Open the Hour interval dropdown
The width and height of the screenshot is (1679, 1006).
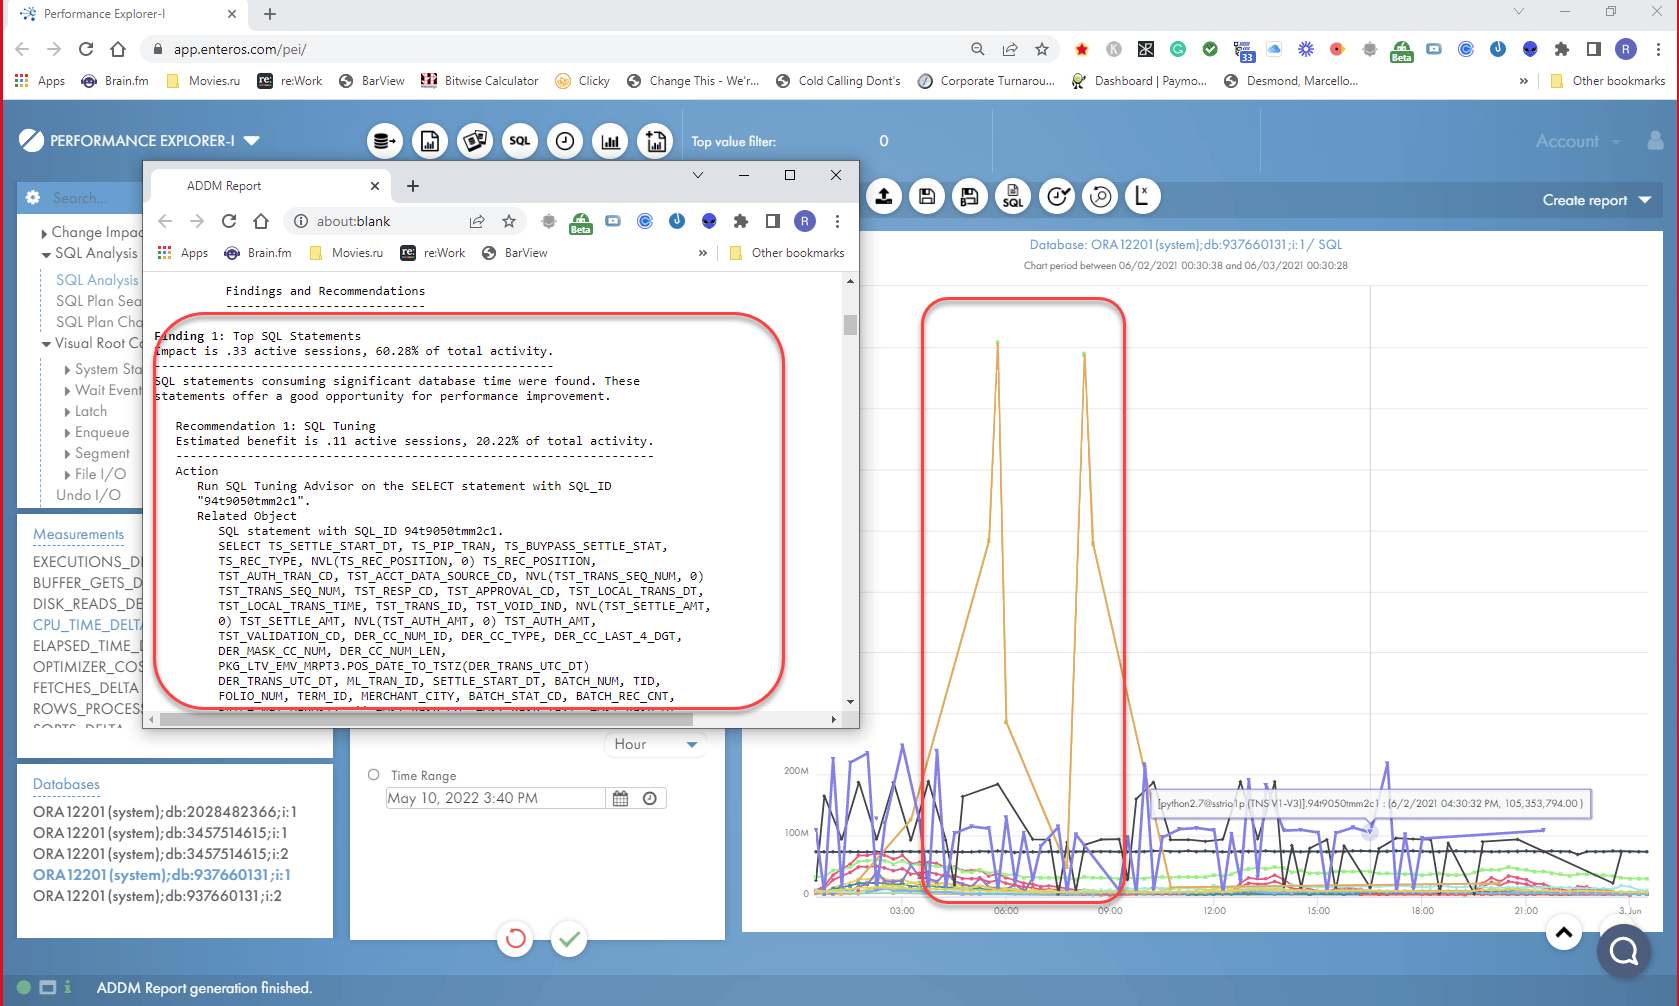(x=655, y=744)
